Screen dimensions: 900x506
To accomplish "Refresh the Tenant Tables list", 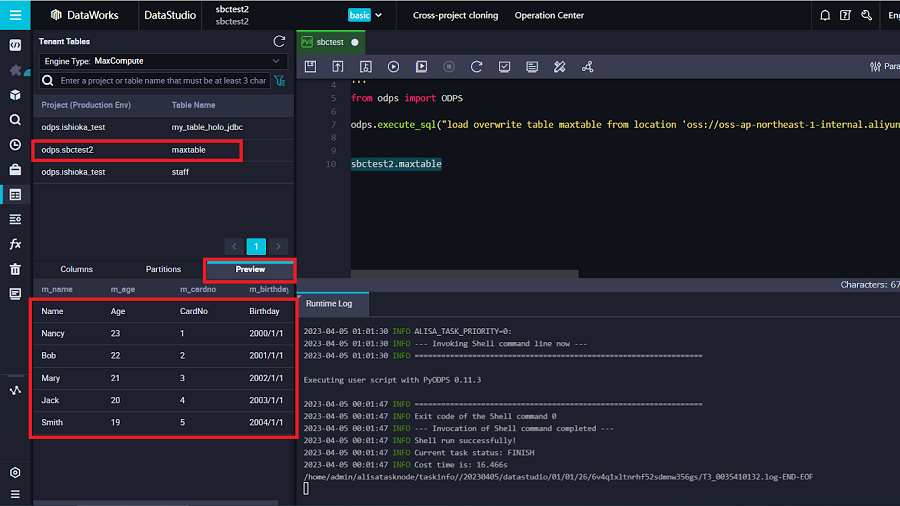I will [x=279, y=41].
